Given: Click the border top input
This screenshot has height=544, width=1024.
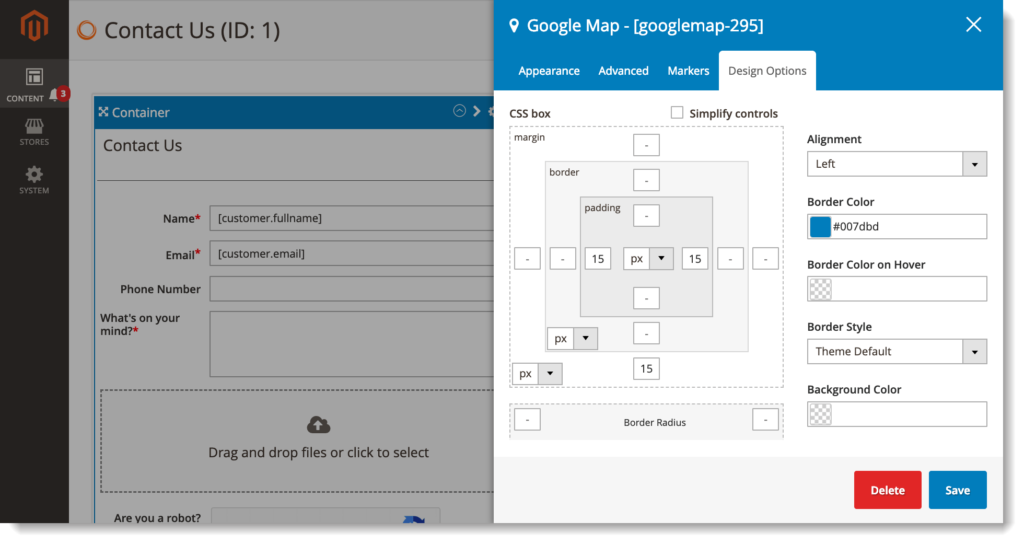Looking at the screenshot, I should click(646, 180).
